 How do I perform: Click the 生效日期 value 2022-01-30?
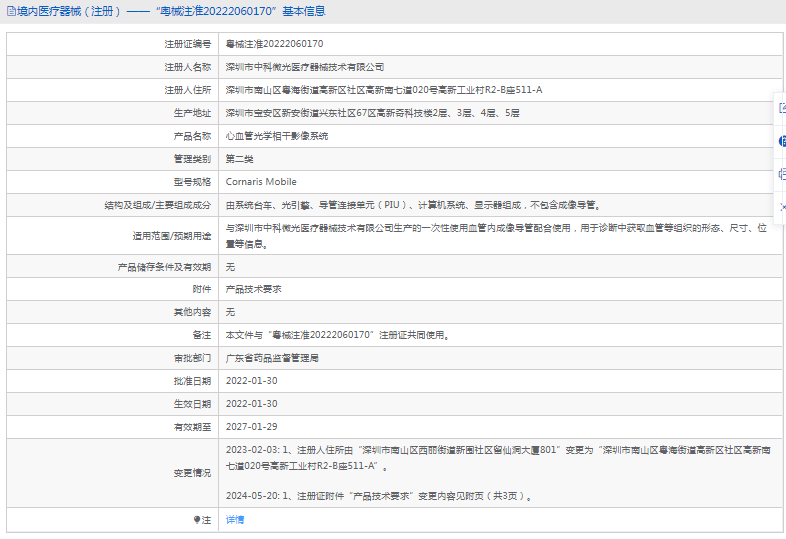(x=252, y=404)
